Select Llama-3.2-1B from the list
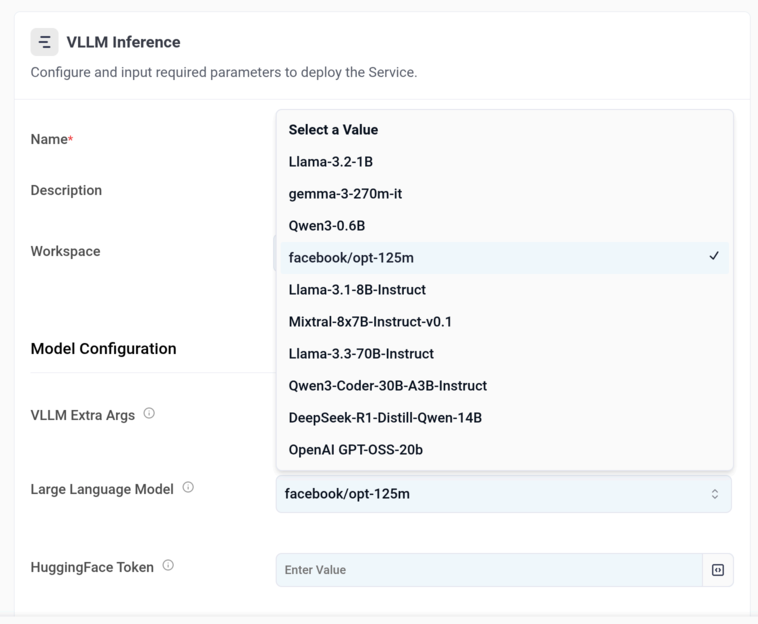The image size is (758, 624). tap(505, 162)
